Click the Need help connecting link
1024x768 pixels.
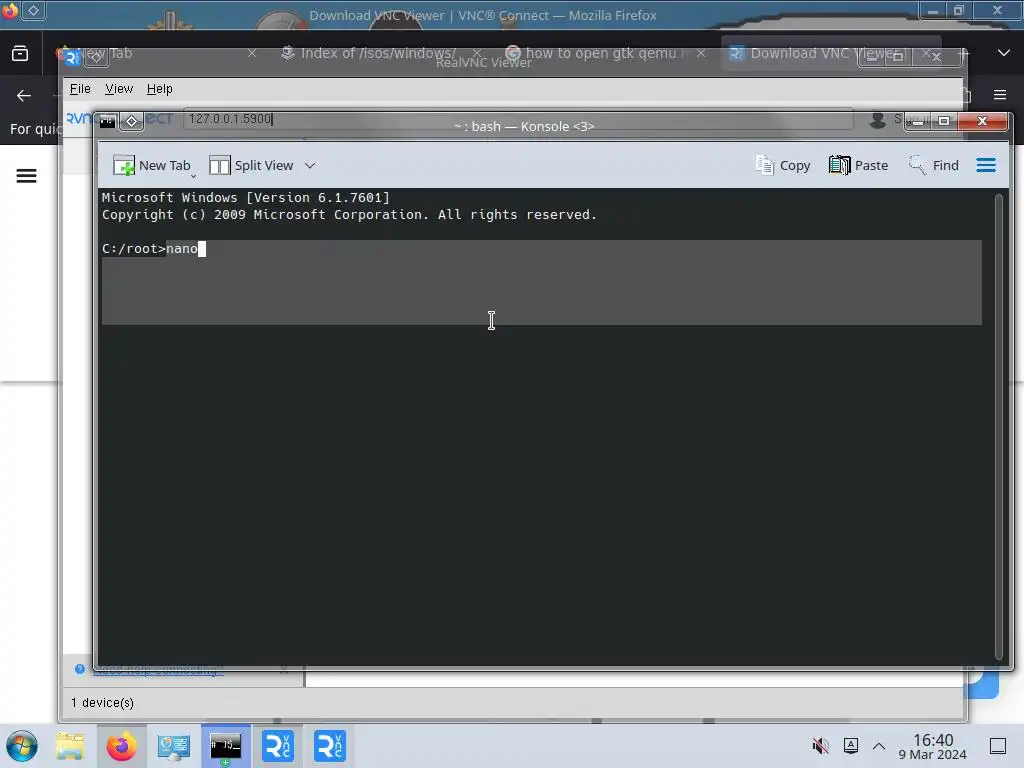(x=158, y=670)
